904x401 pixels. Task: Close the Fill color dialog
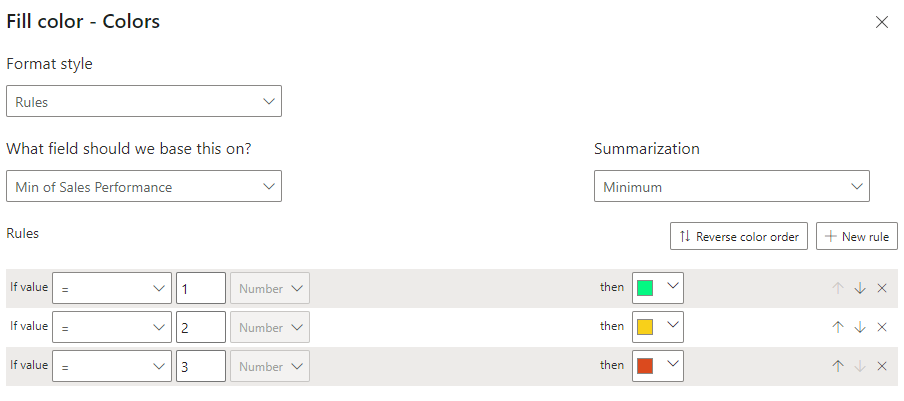[x=882, y=22]
